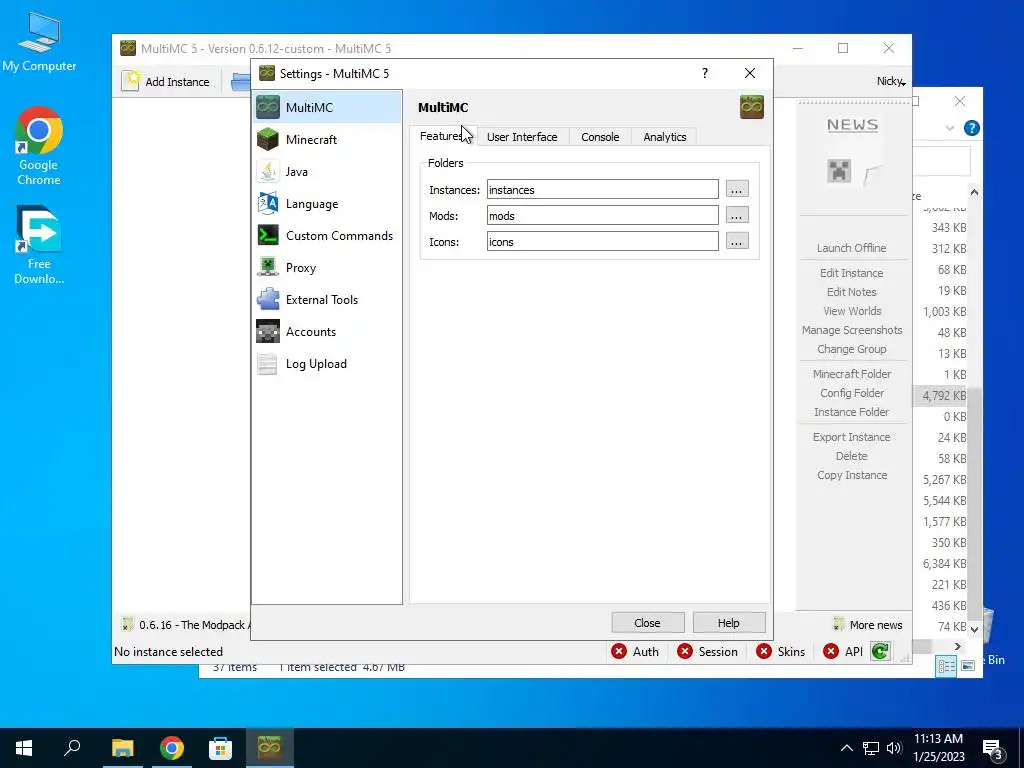Viewport: 1024px width, 768px height.
Task: Open Language settings page
Action: click(327, 203)
